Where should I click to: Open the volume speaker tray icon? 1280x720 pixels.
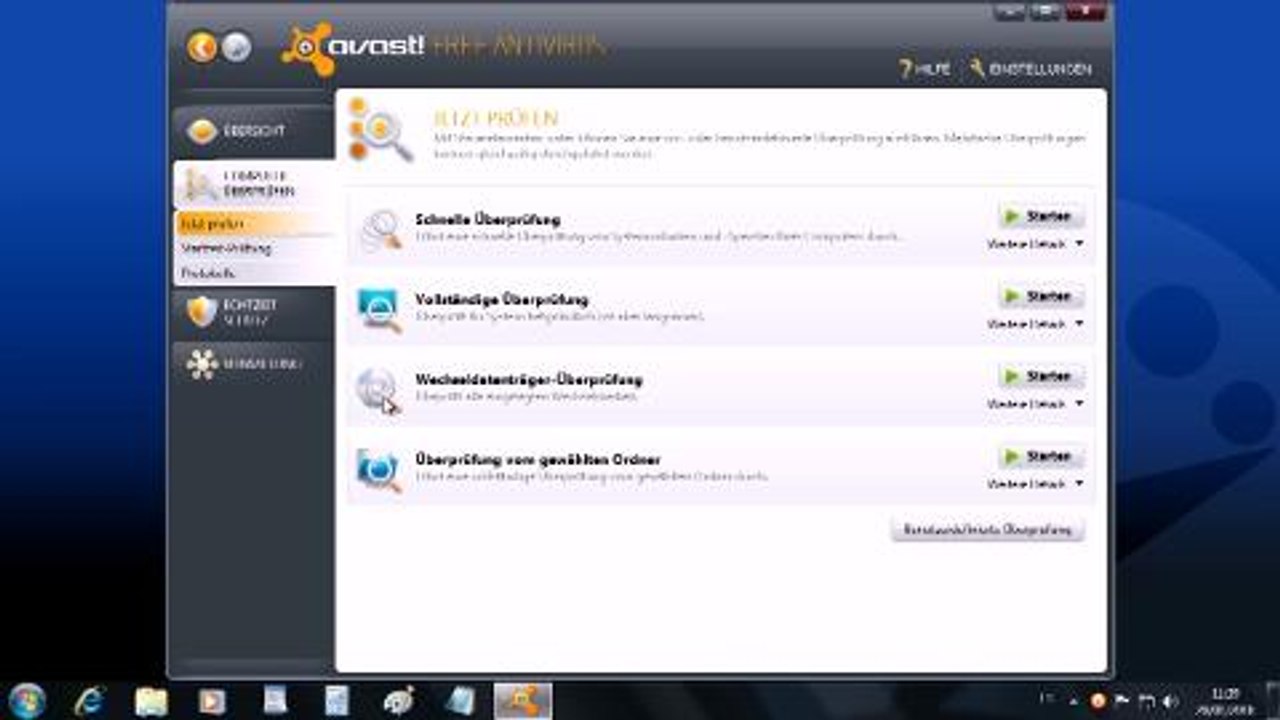[x=1169, y=701]
